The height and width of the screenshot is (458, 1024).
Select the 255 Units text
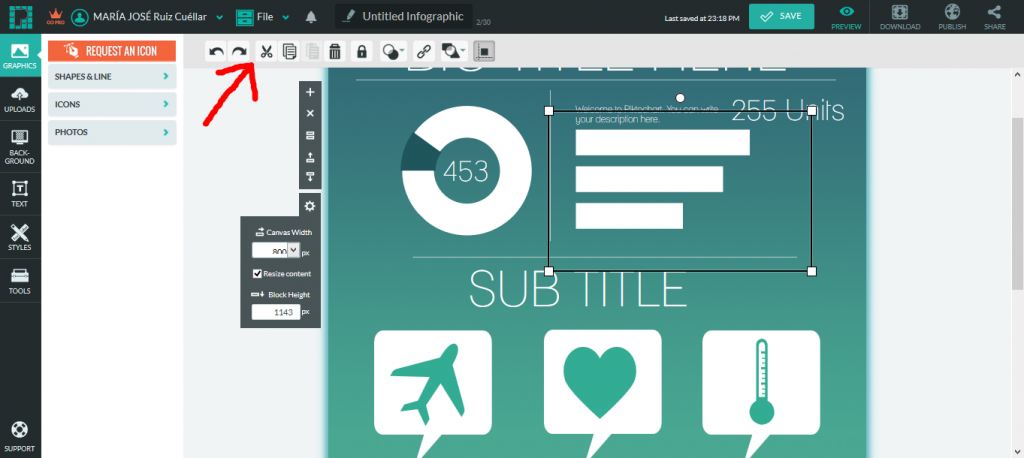pos(788,110)
